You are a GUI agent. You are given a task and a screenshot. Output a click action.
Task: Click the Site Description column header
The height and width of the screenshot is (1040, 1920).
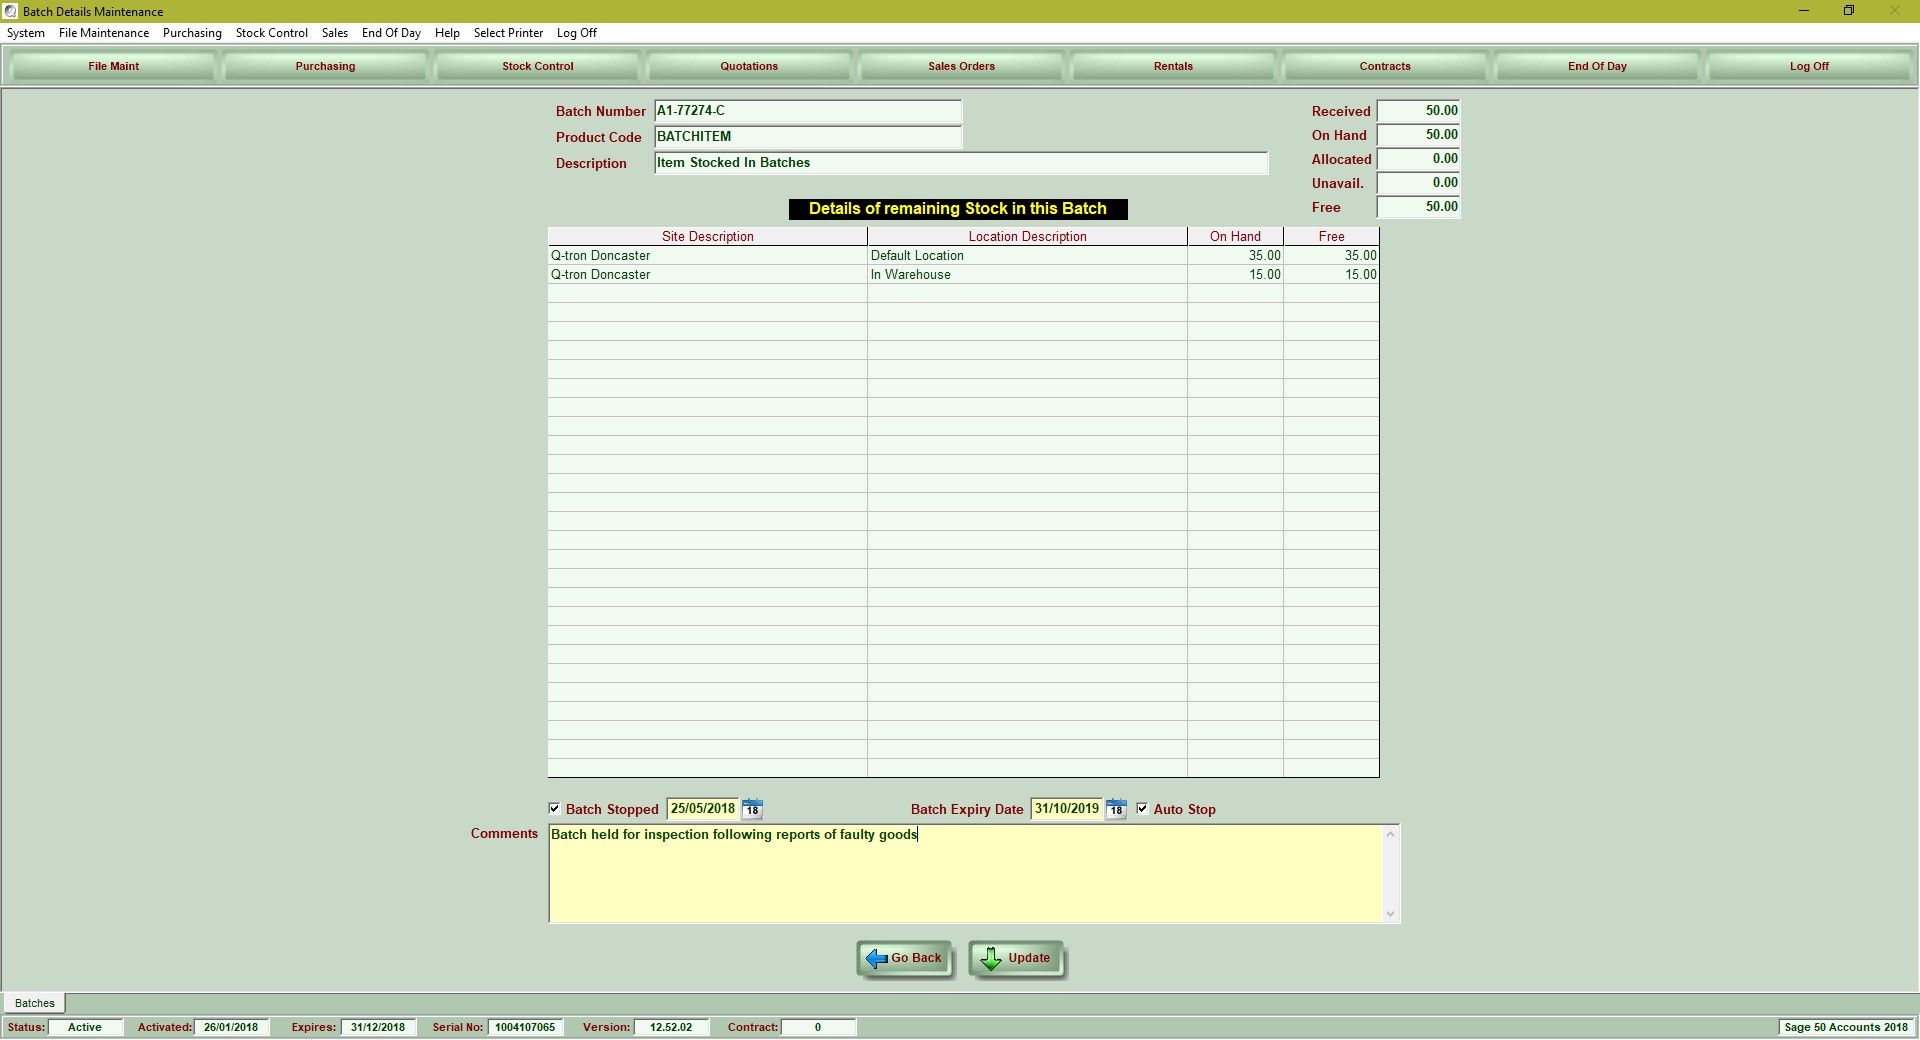[x=708, y=237]
